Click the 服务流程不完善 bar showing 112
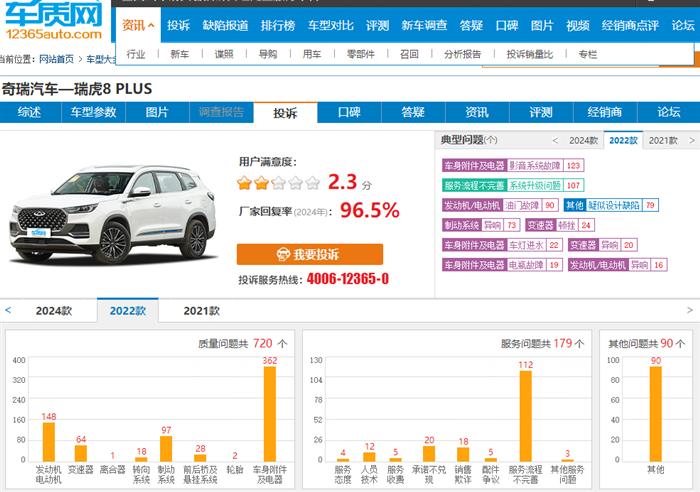The image size is (700, 492). [525, 416]
